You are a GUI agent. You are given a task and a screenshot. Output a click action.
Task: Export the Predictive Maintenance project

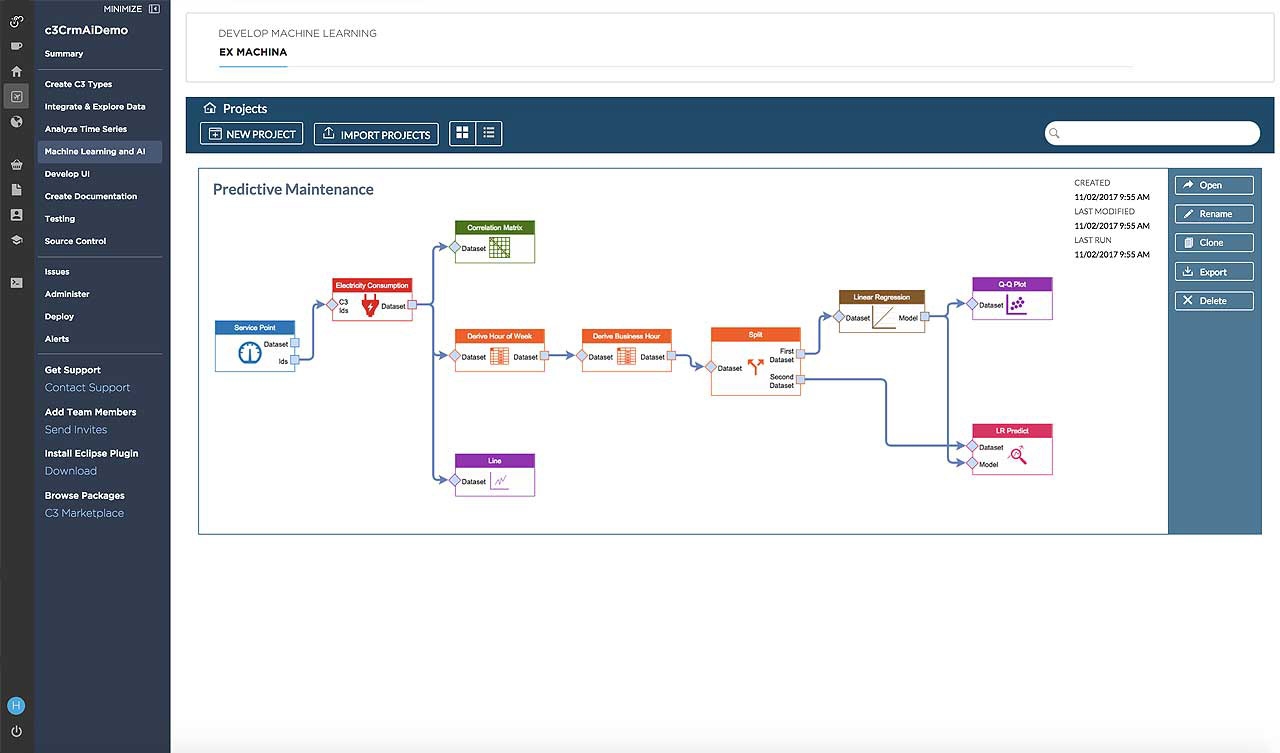pos(1214,271)
